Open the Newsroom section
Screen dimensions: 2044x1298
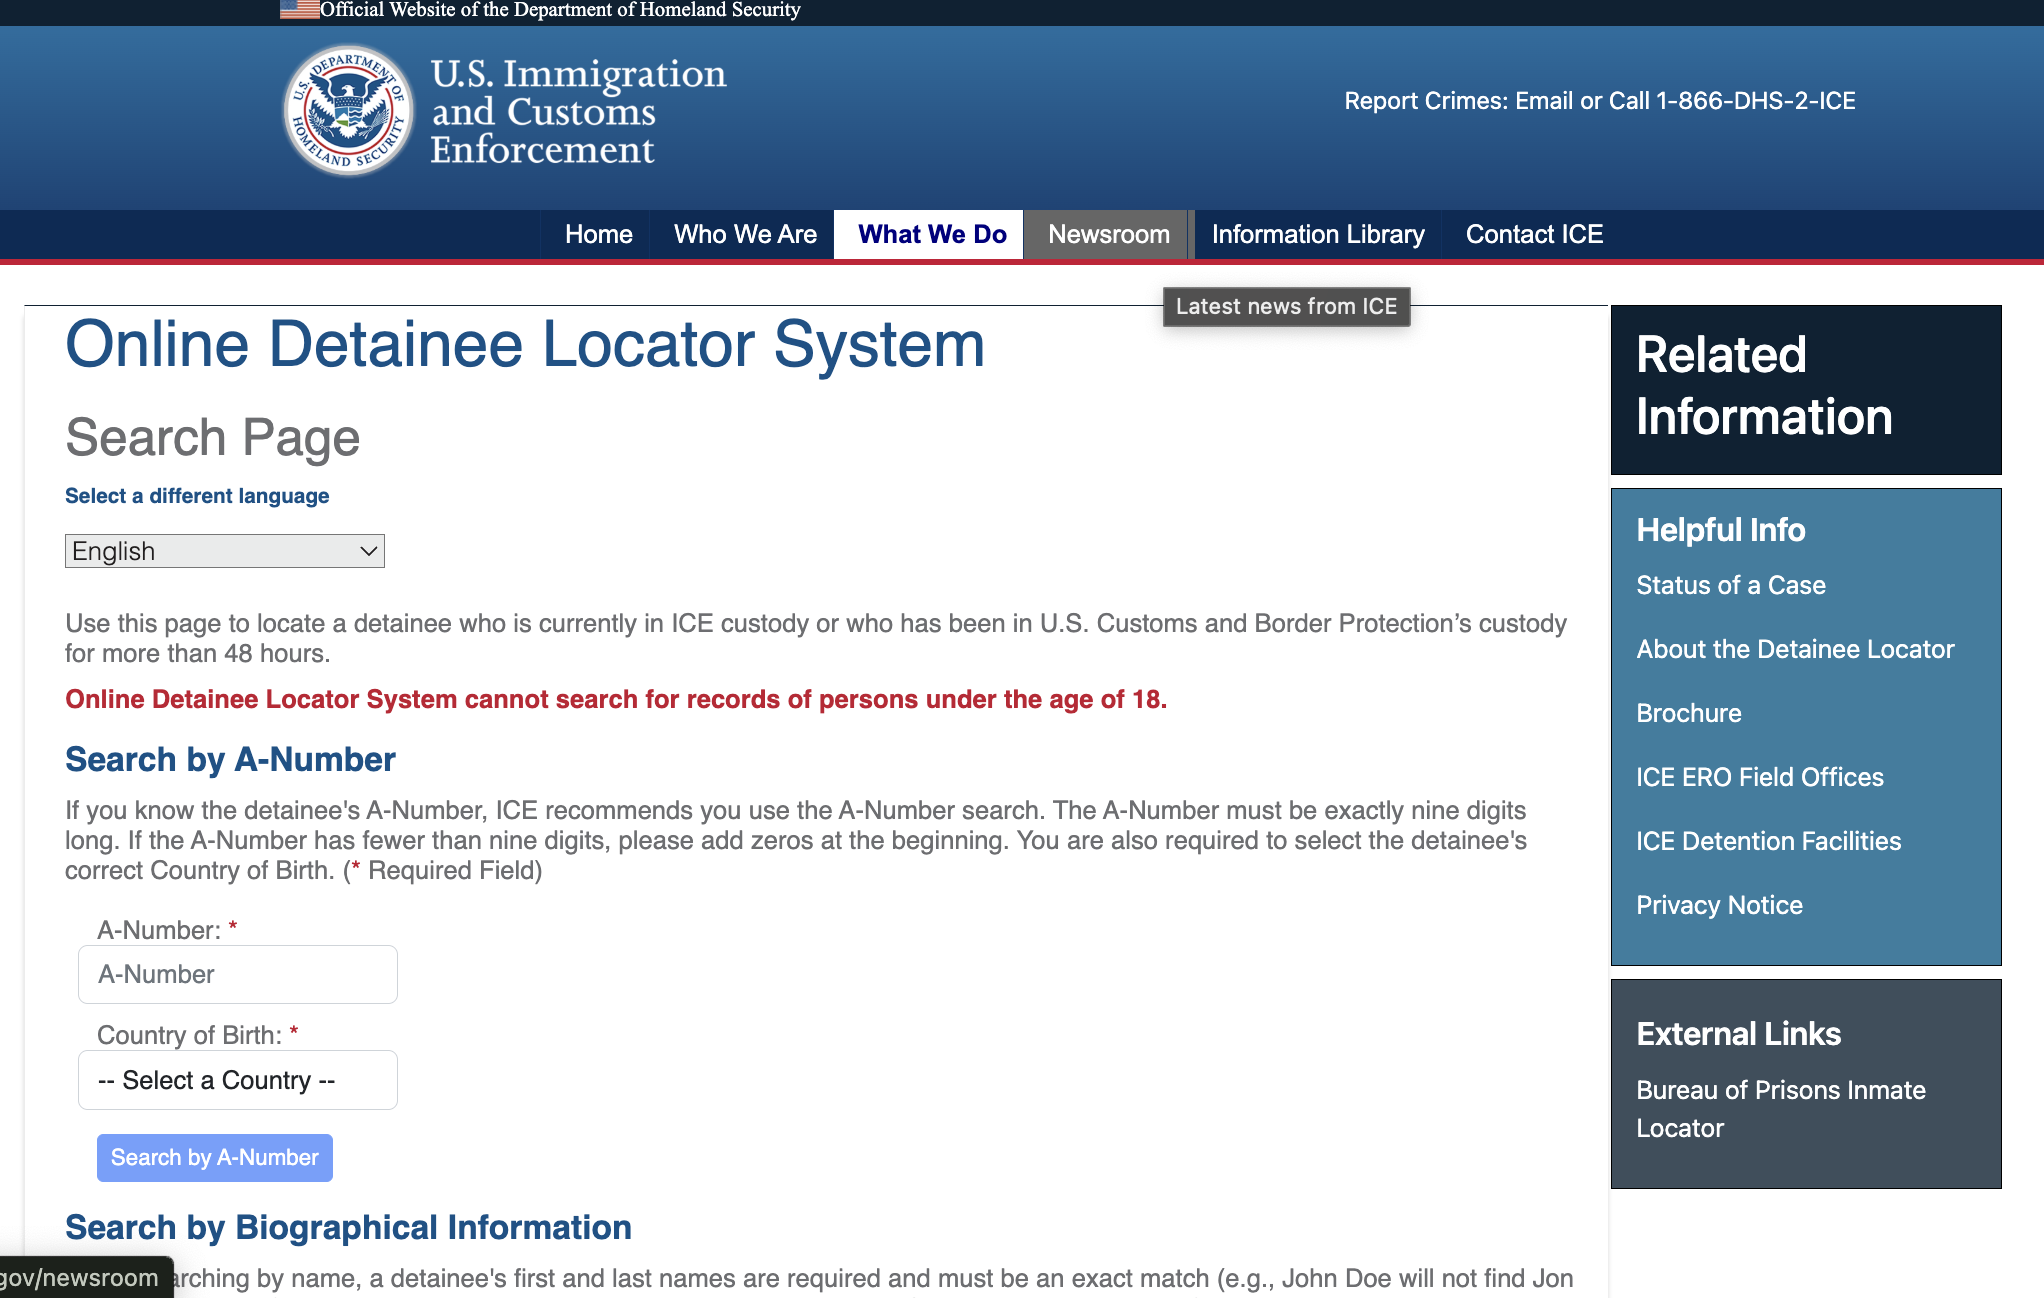click(x=1109, y=234)
